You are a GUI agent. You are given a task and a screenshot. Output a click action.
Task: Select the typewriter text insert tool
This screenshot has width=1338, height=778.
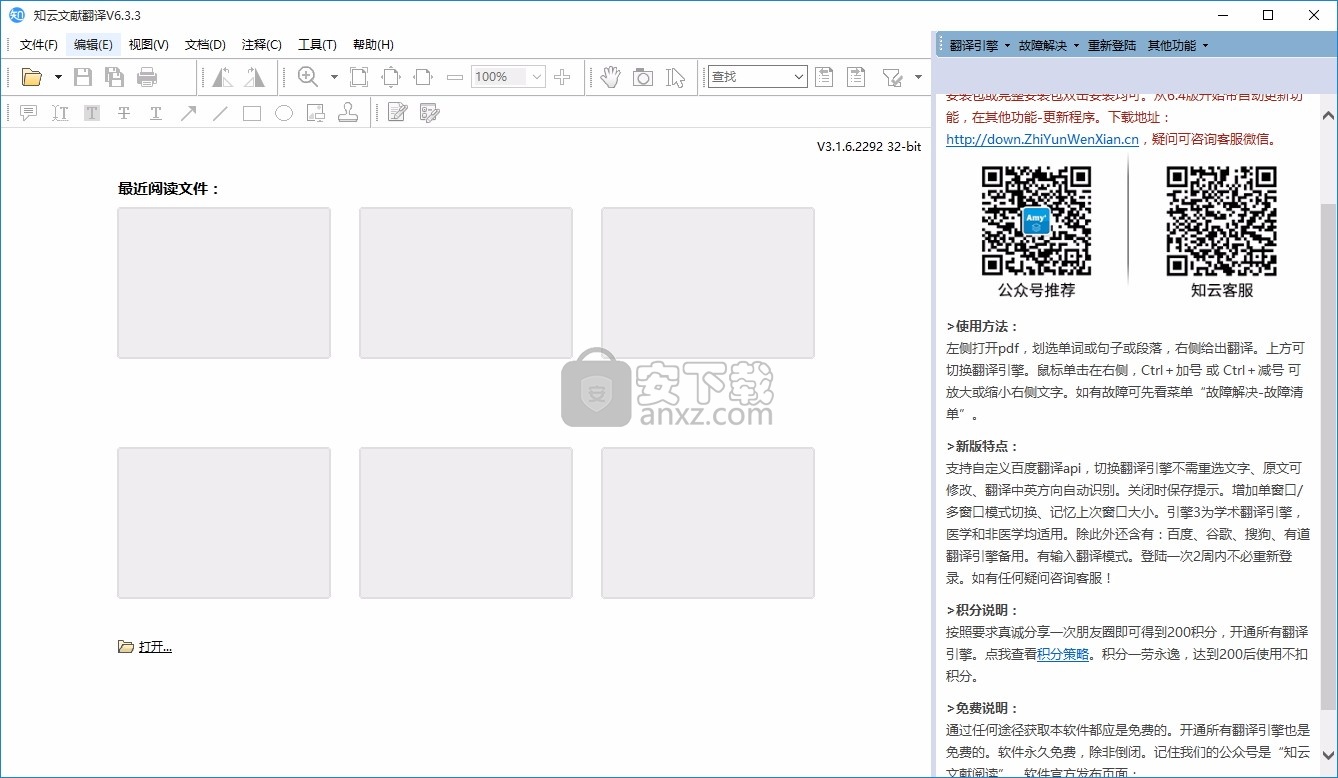click(60, 113)
